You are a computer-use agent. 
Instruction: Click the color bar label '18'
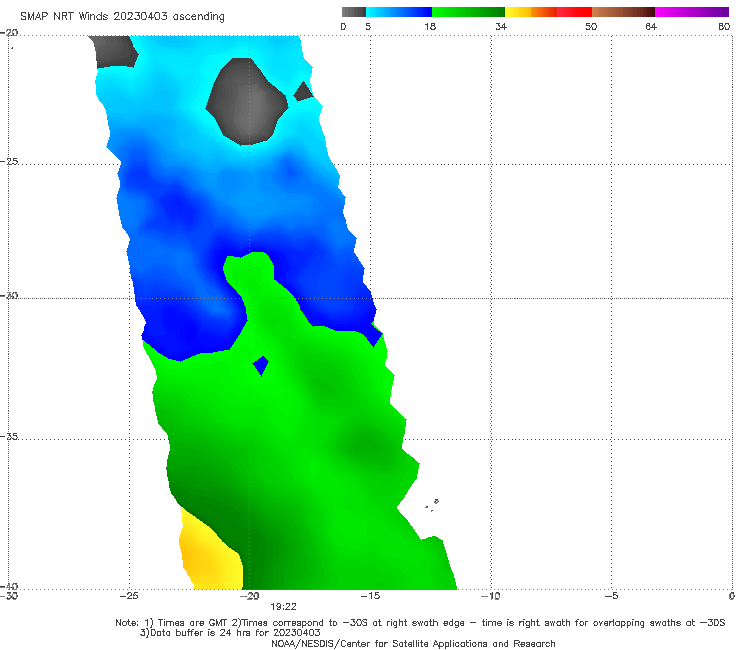point(430,26)
